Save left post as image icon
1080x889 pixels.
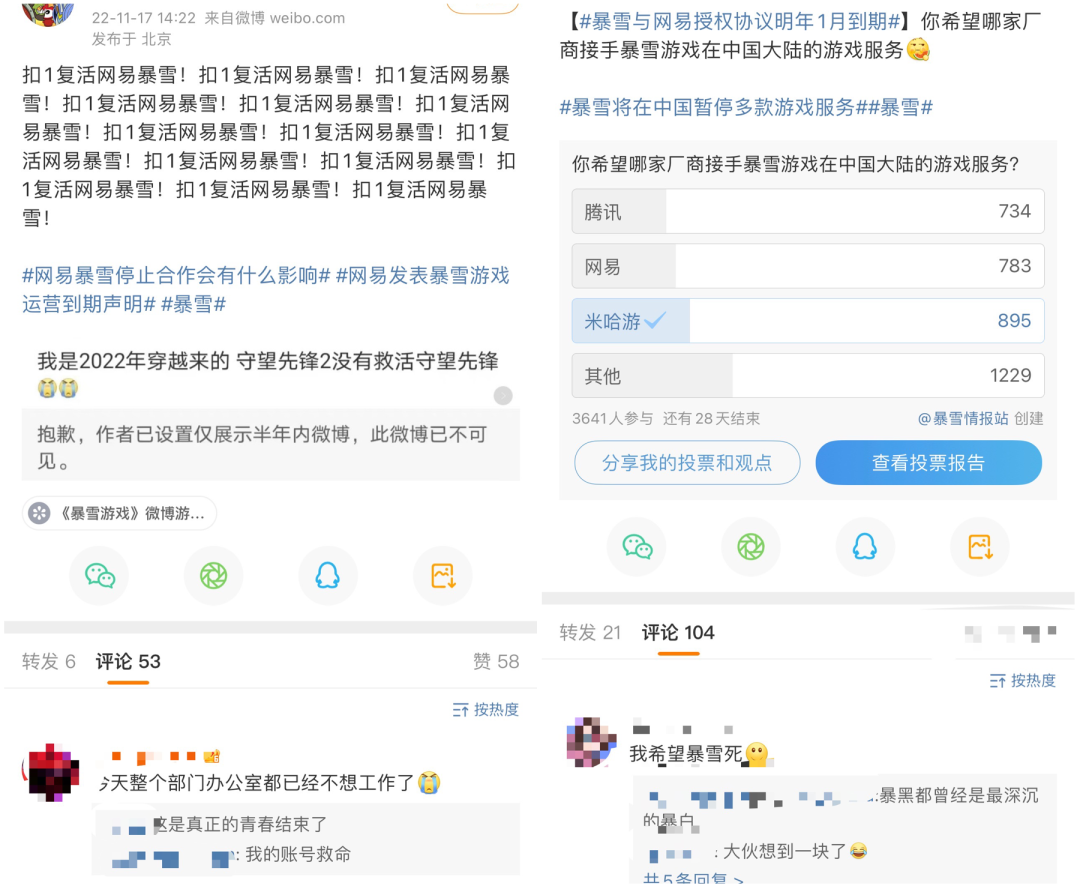tap(443, 576)
